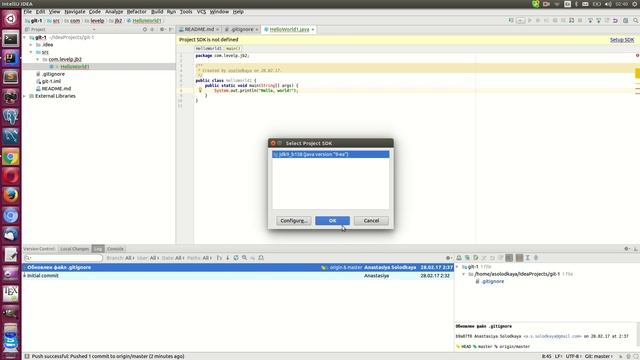Open Sublime Text from Ubuntu launcher
The height and width of the screenshot is (360, 640).
pos(11,77)
